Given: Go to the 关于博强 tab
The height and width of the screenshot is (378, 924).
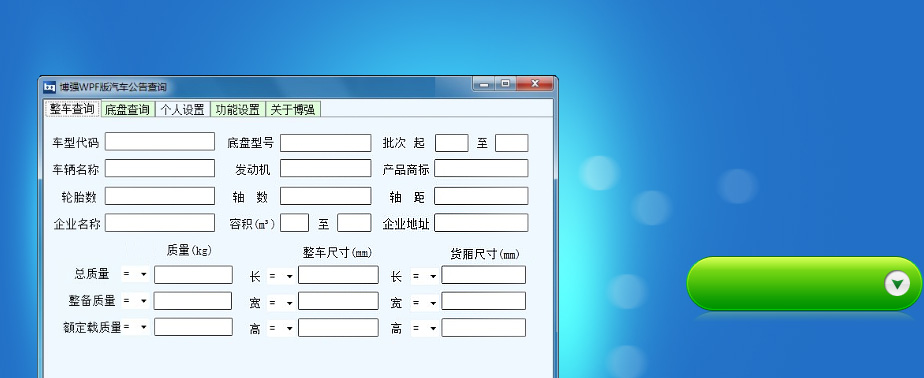Looking at the screenshot, I should [x=293, y=109].
